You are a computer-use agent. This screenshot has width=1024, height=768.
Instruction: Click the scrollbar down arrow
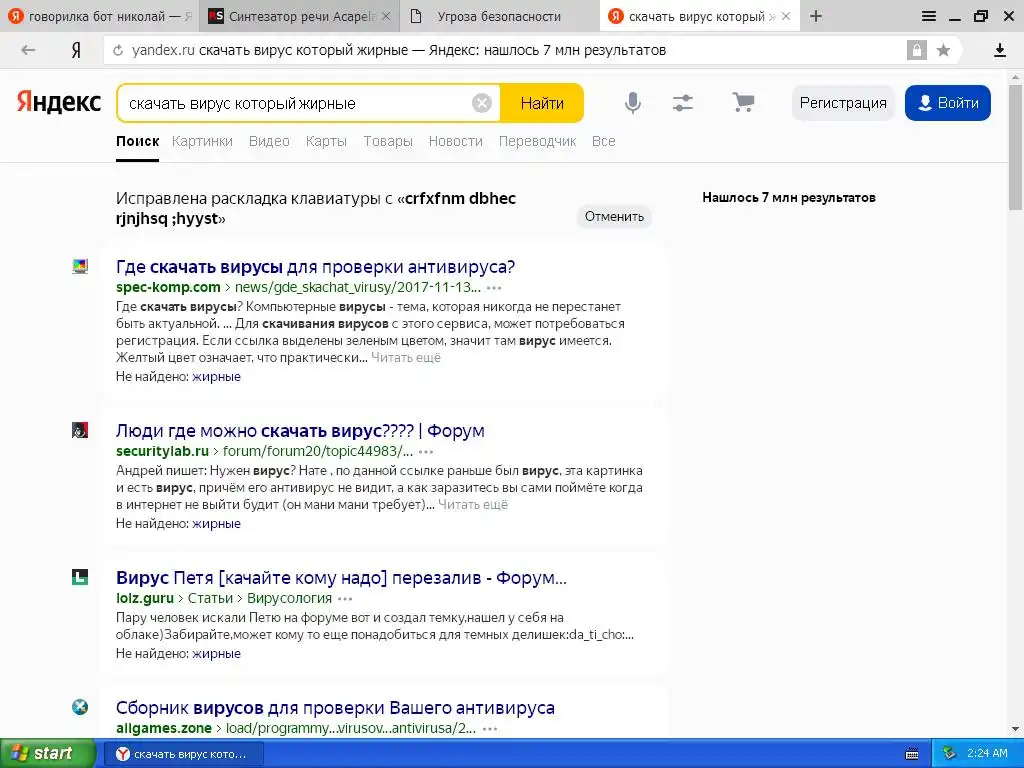pyautogui.click(x=1016, y=729)
